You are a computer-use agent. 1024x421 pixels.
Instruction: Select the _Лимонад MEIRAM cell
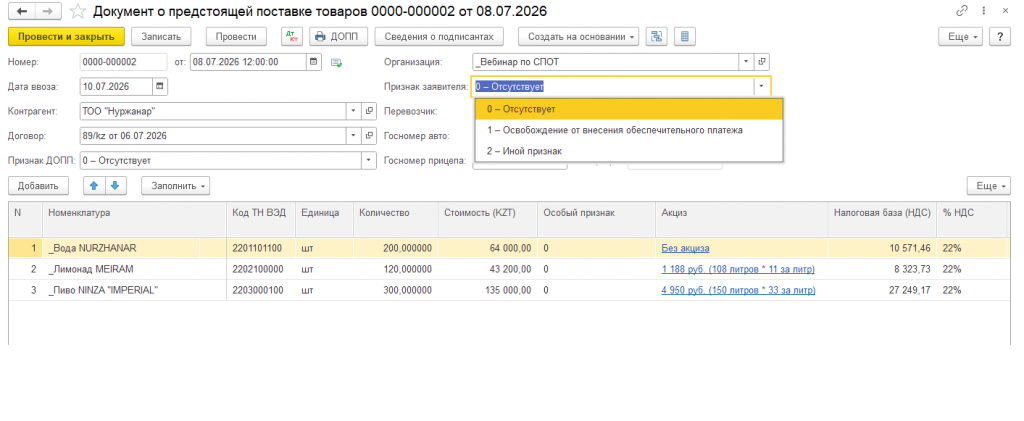tap(135, 269)
